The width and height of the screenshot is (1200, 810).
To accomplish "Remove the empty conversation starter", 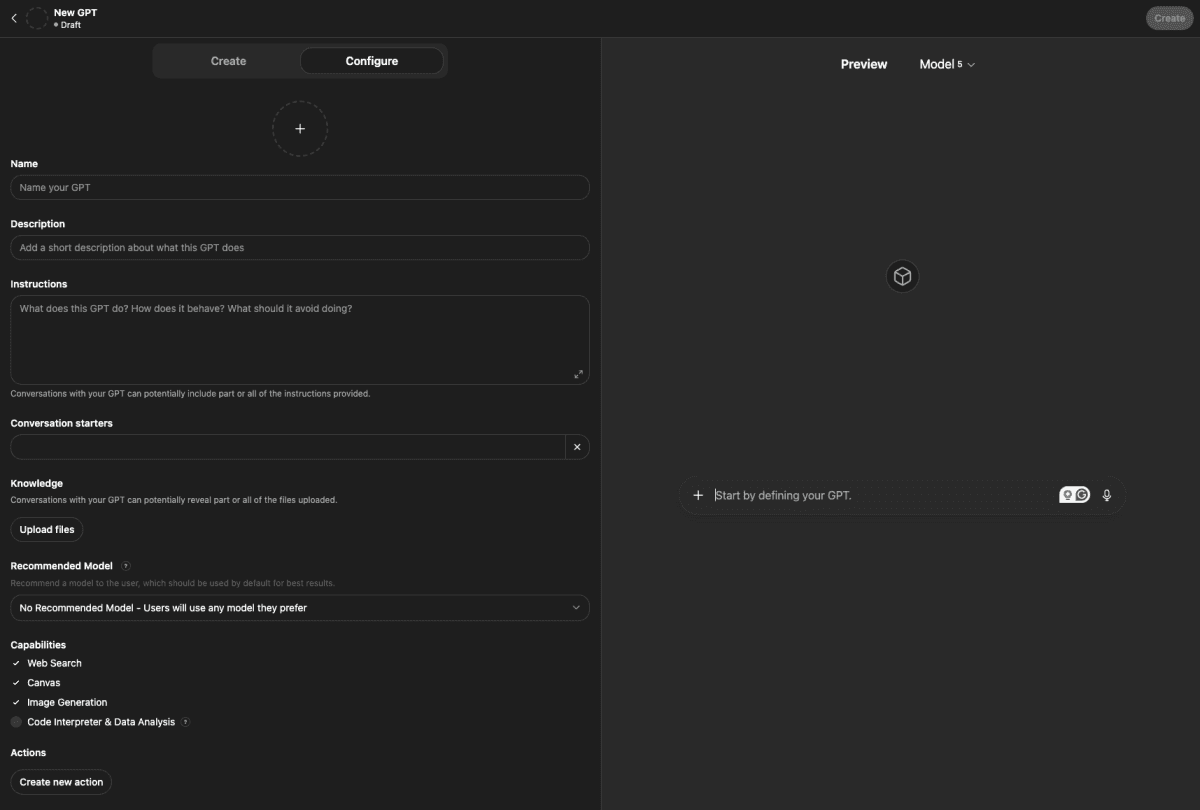I will (x=577, y=447).
